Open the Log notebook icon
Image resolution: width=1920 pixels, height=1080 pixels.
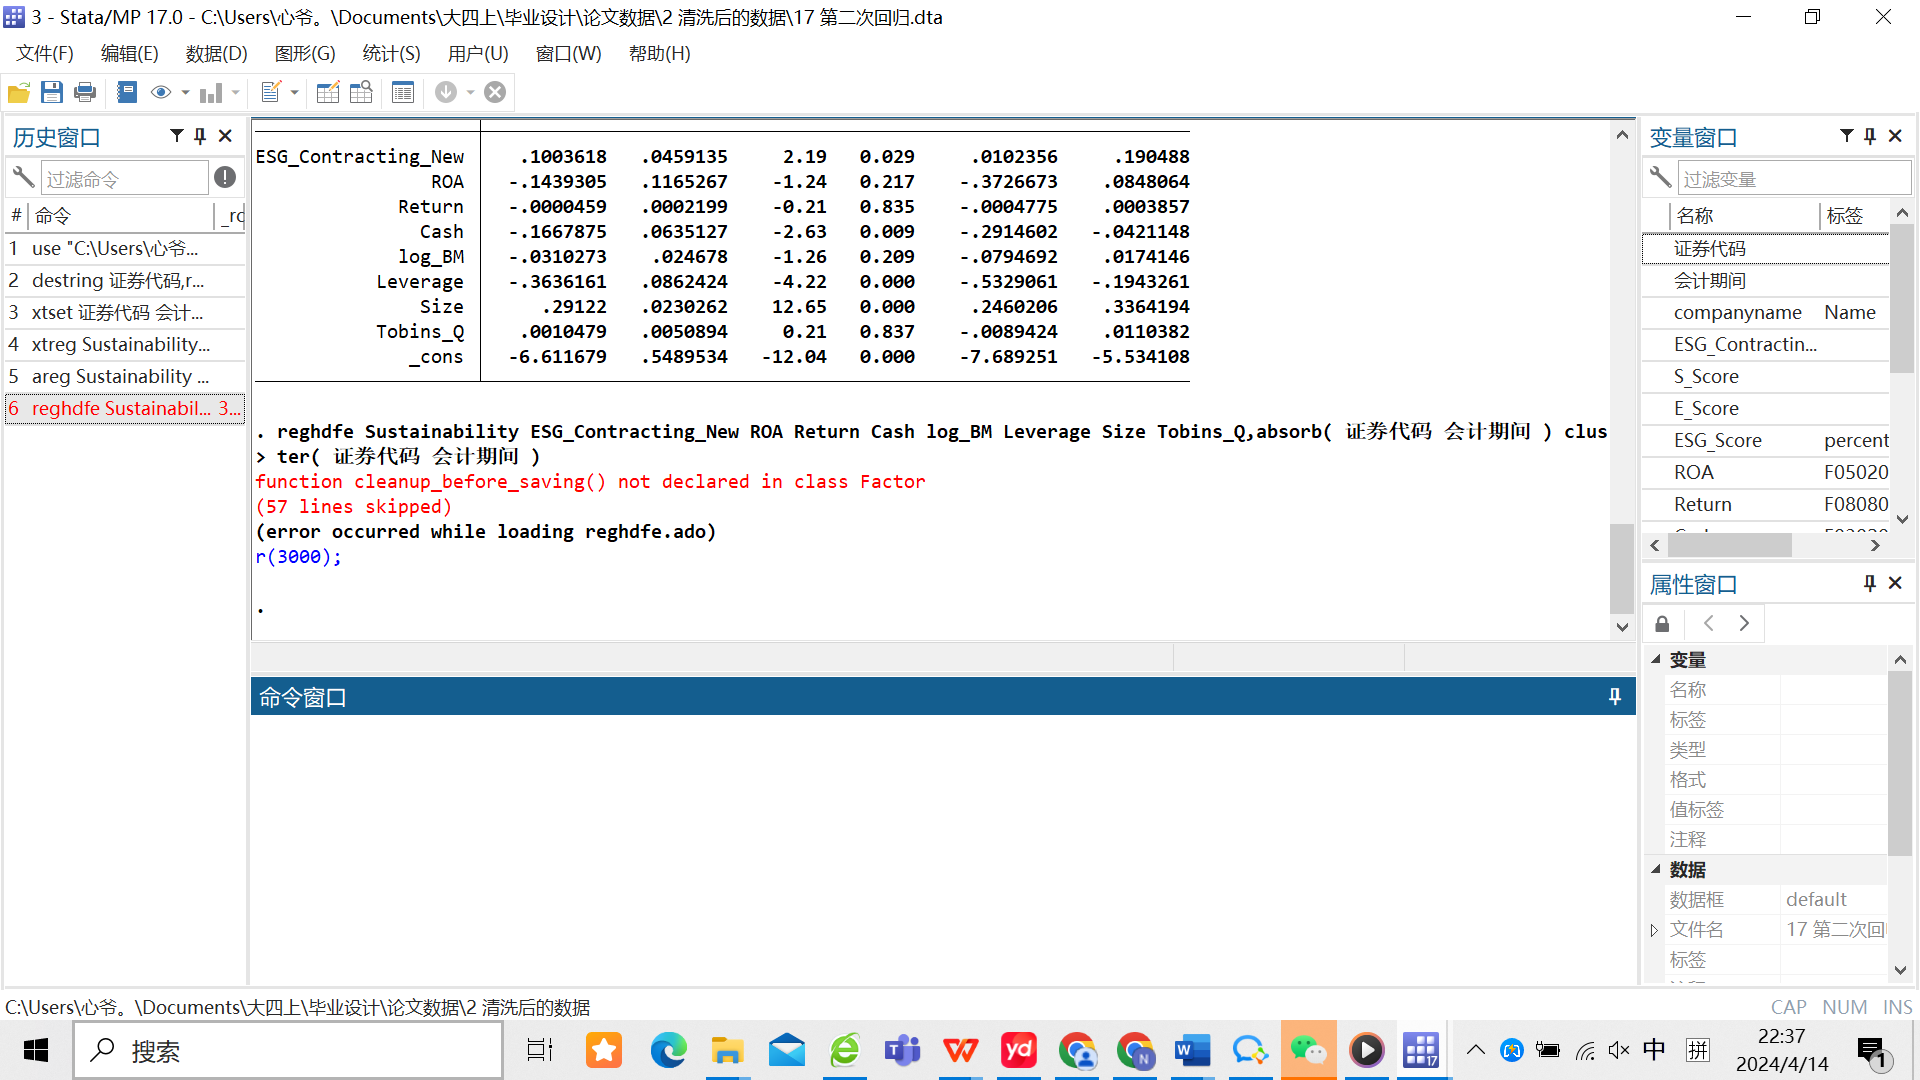click(127, 93)
